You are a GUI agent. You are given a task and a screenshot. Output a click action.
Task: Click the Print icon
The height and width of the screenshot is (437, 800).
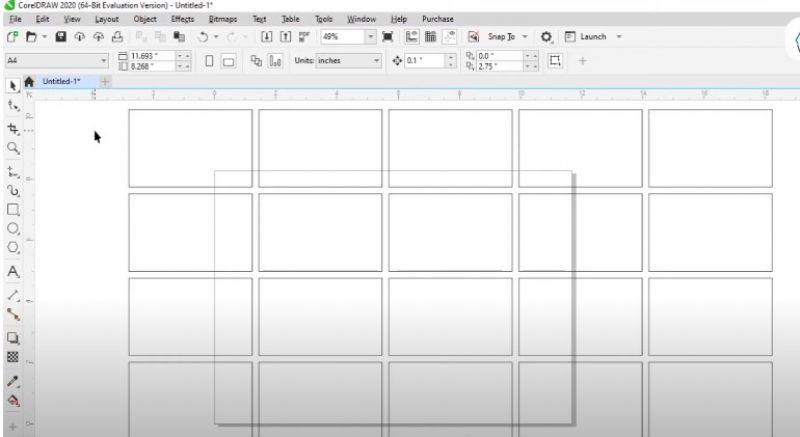point(117,37)
